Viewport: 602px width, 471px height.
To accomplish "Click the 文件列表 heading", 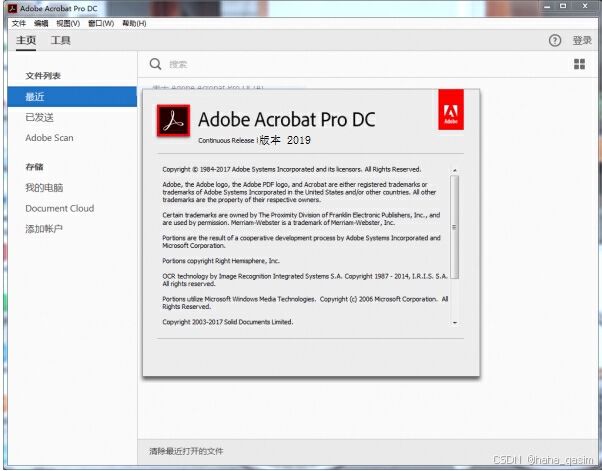I will [x=43, y=76].
